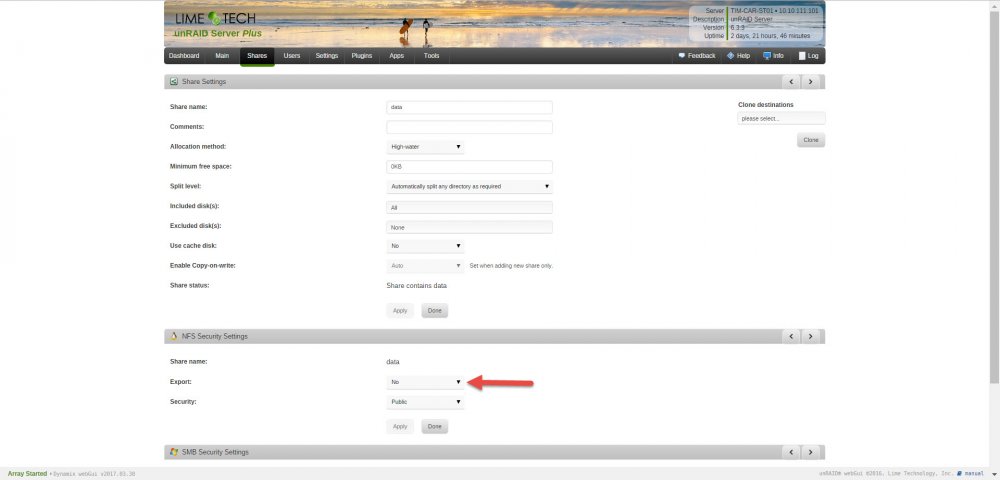Open the Plugins tab
The image size is (1000, 480).
tap(362, 56)
